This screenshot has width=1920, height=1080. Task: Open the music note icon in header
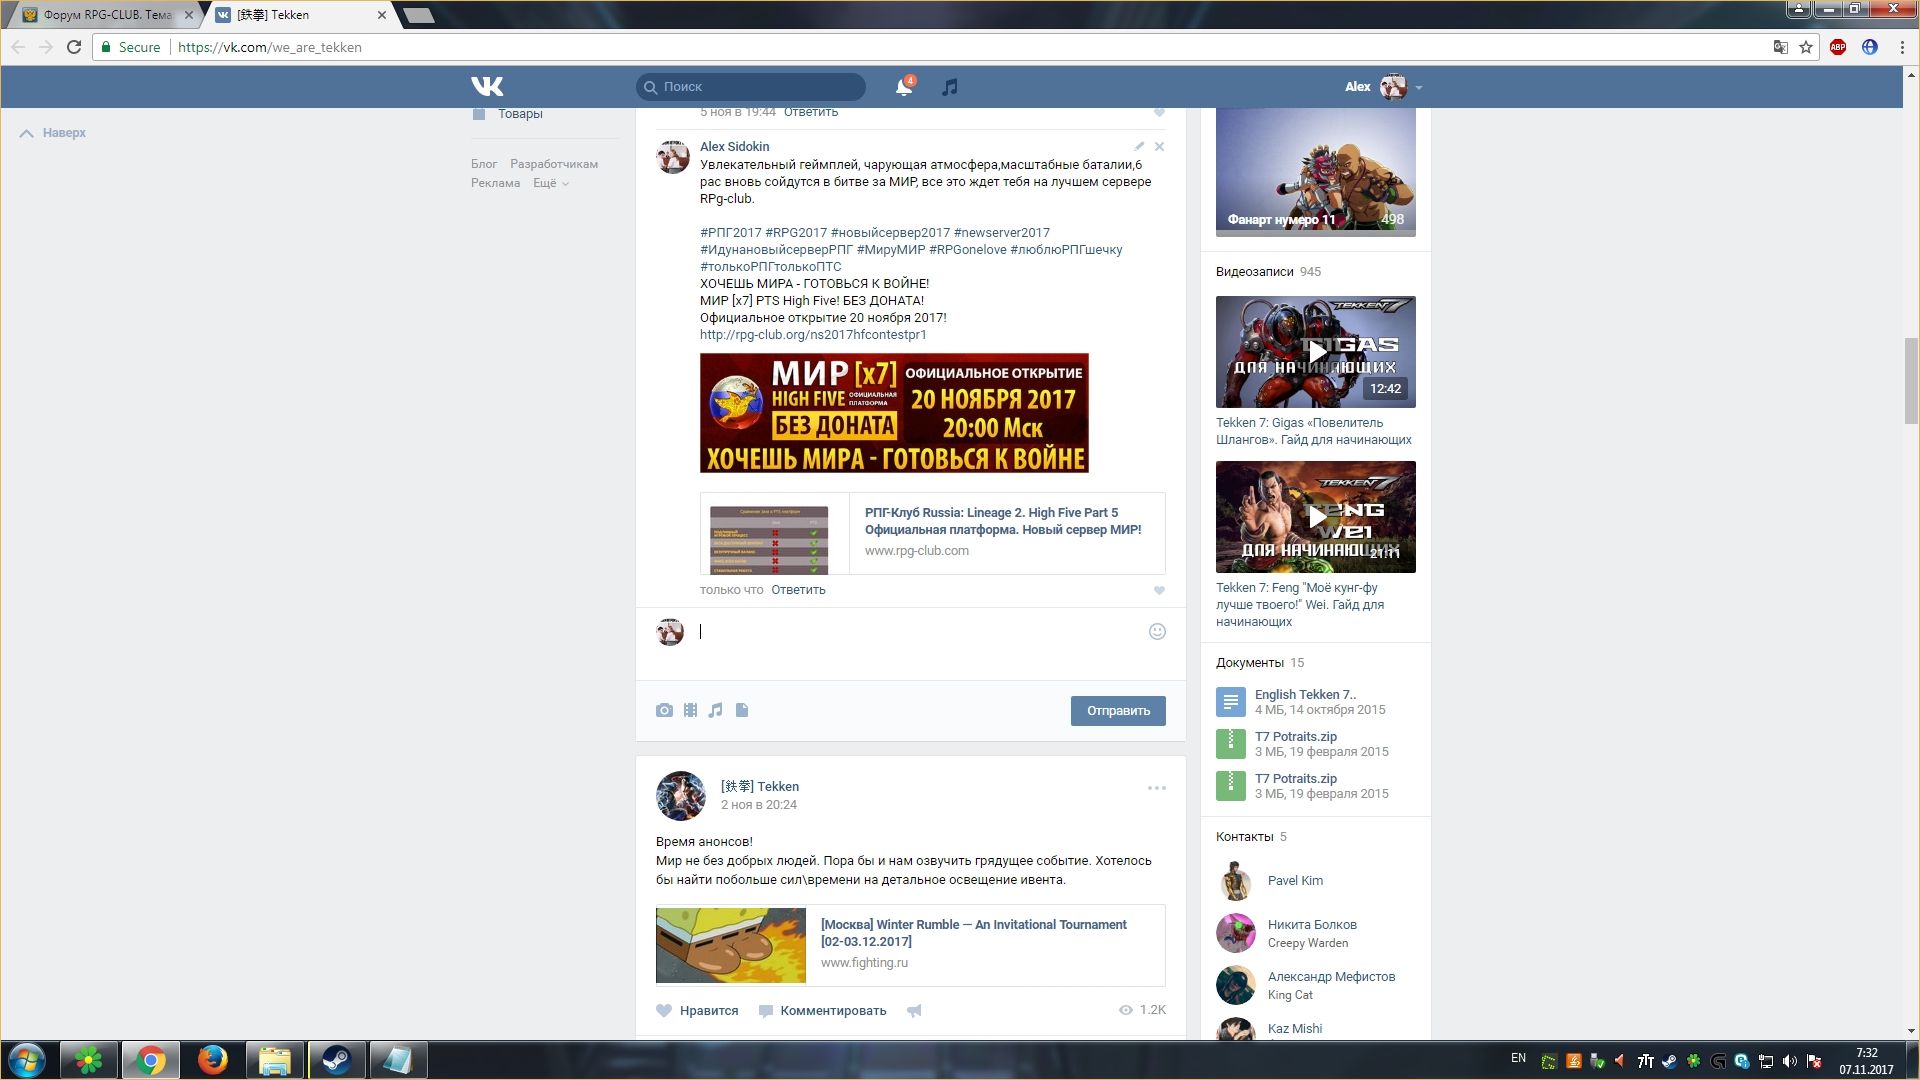point(950,87)
